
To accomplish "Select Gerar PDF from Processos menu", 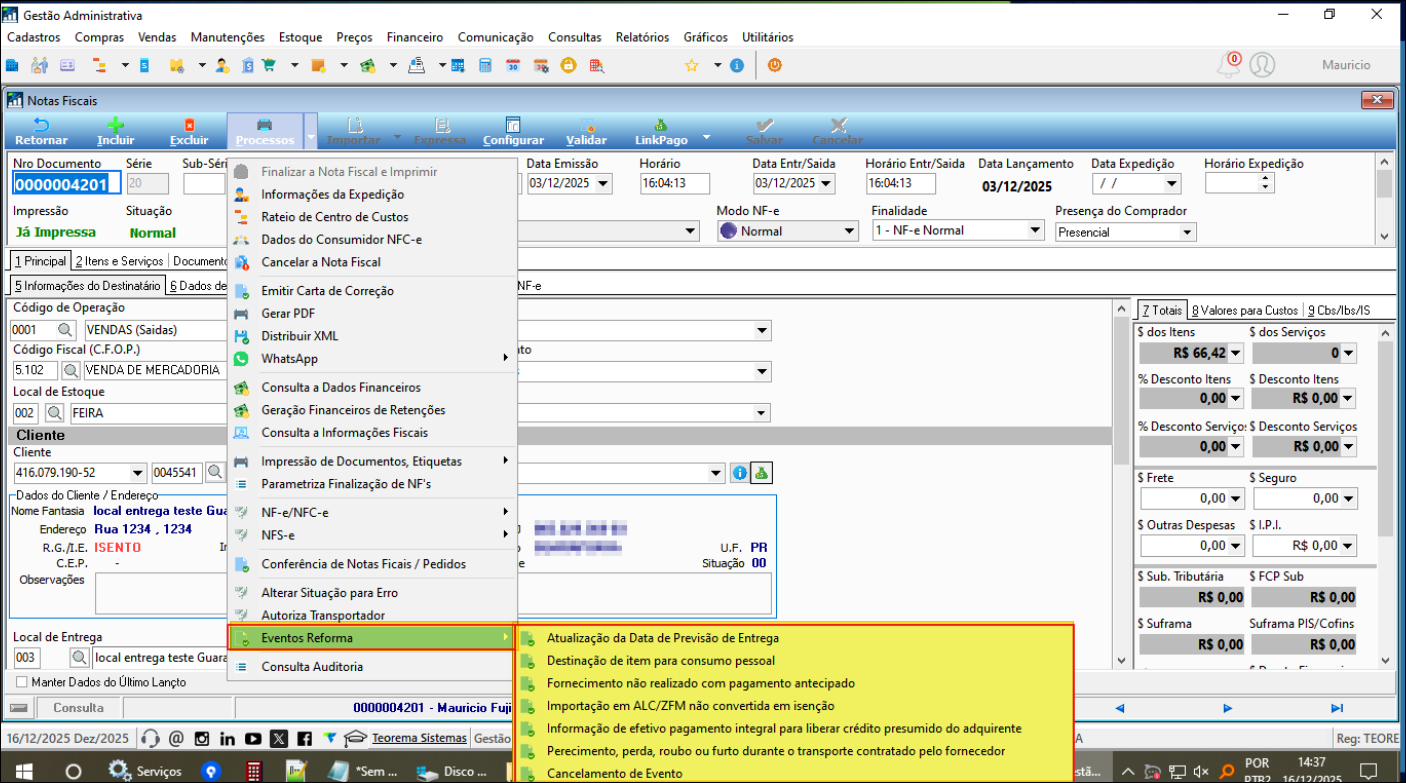I will (x=288, y=313).
